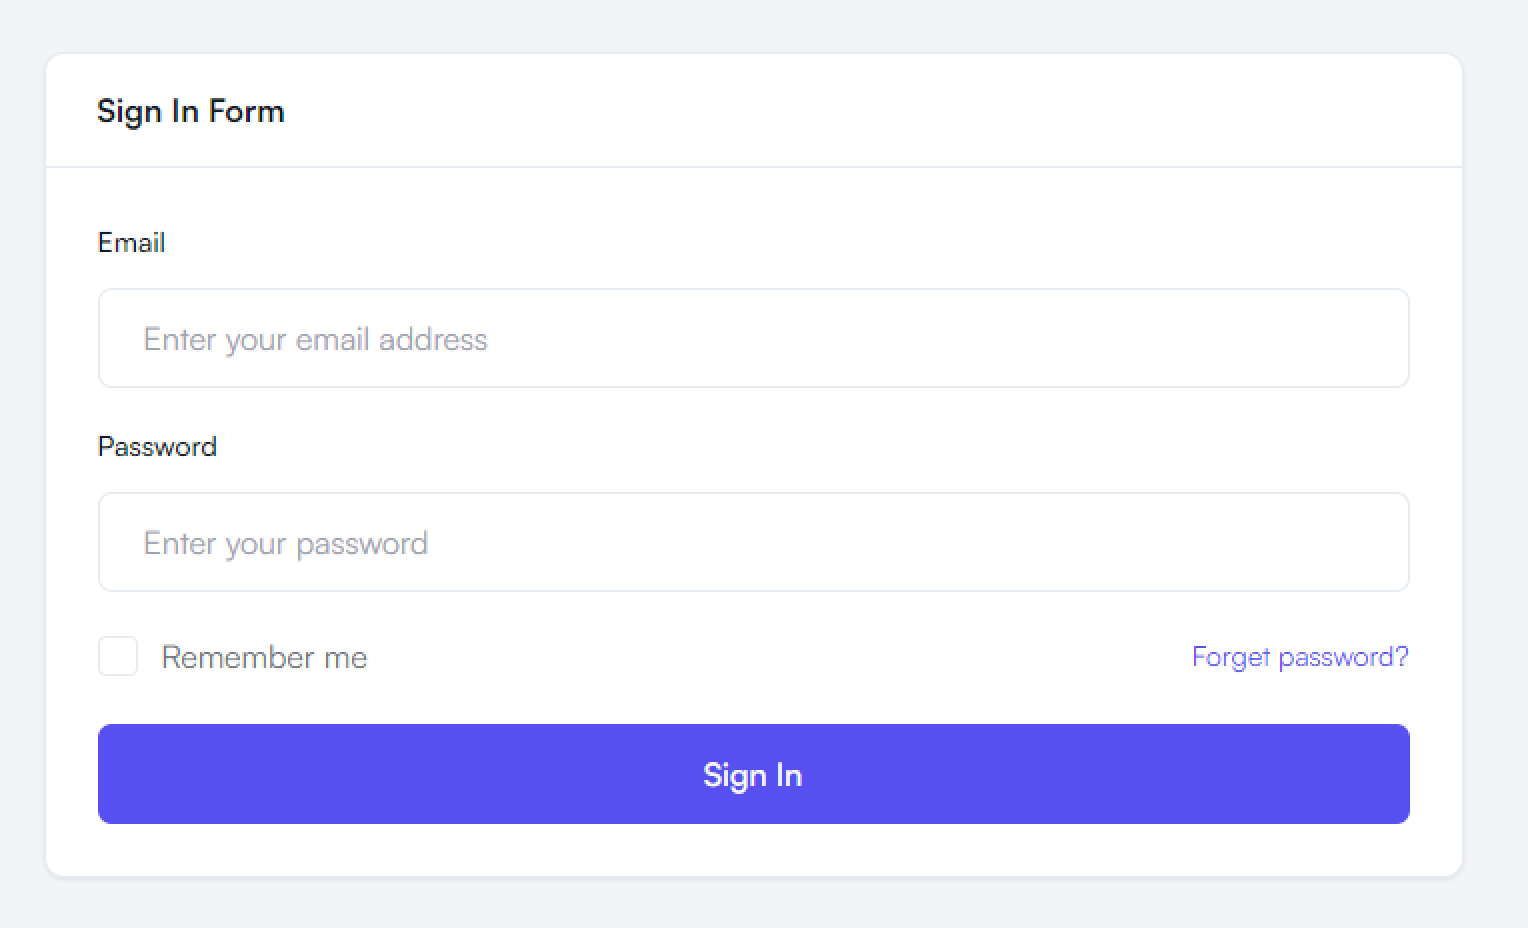Submit the form with Sign In

point(753,775)
